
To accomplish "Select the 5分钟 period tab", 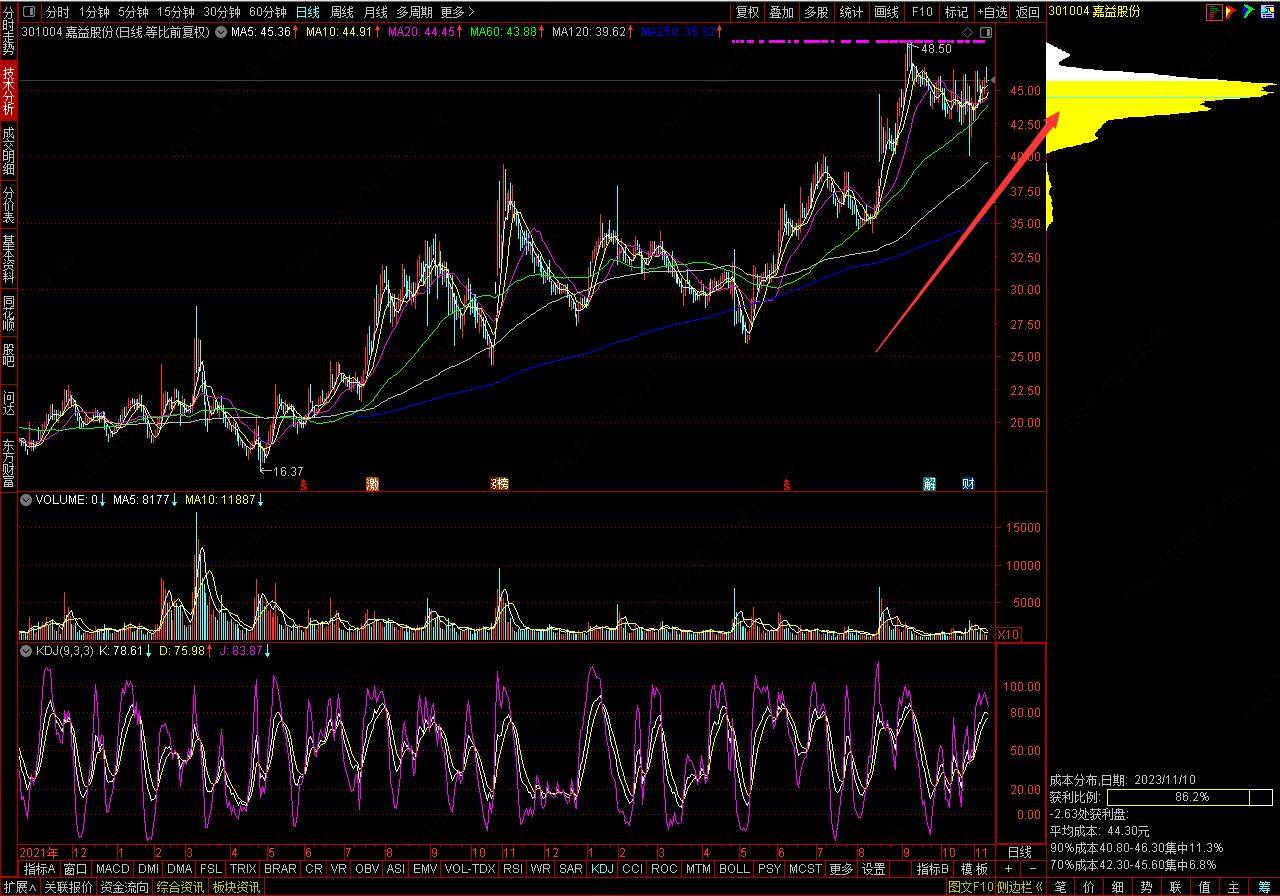I will (134, 12).
